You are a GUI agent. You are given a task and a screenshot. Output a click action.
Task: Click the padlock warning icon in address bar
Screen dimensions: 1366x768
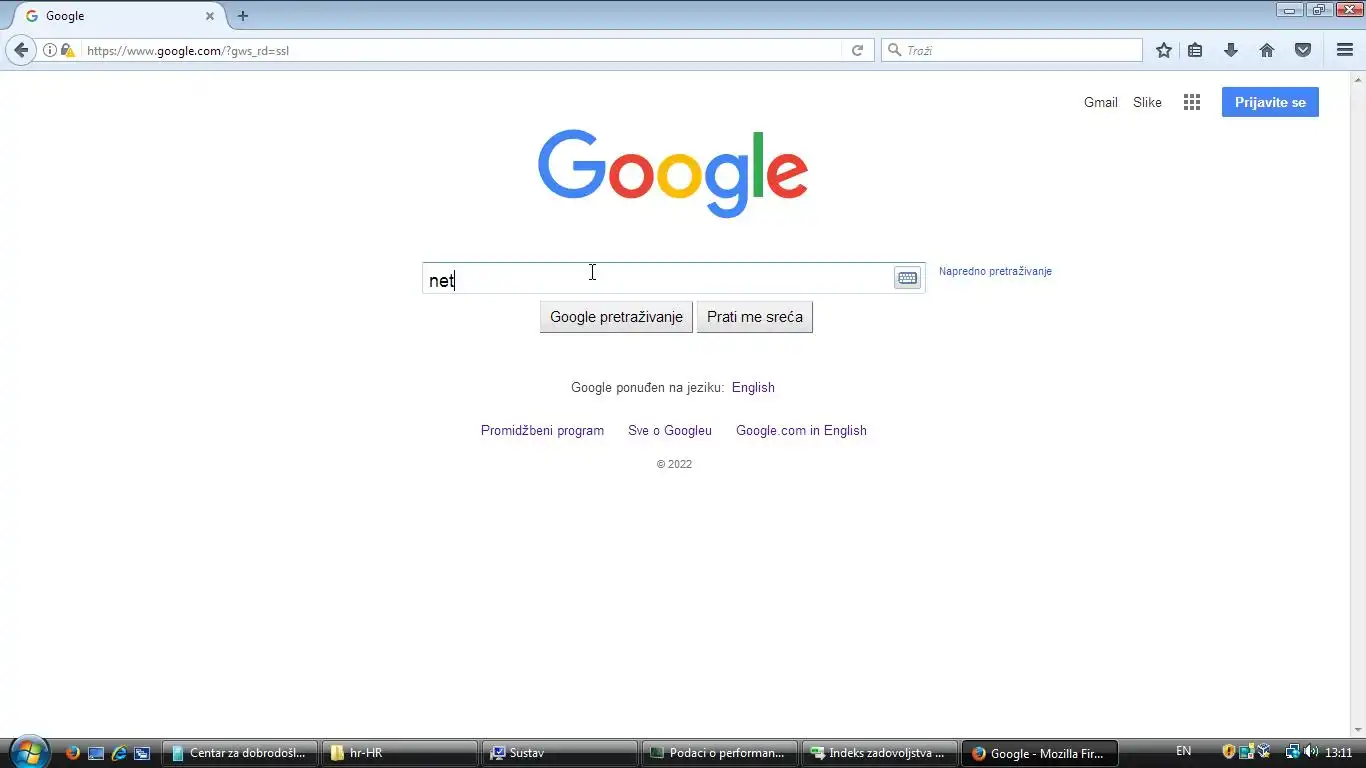[68, 50]
